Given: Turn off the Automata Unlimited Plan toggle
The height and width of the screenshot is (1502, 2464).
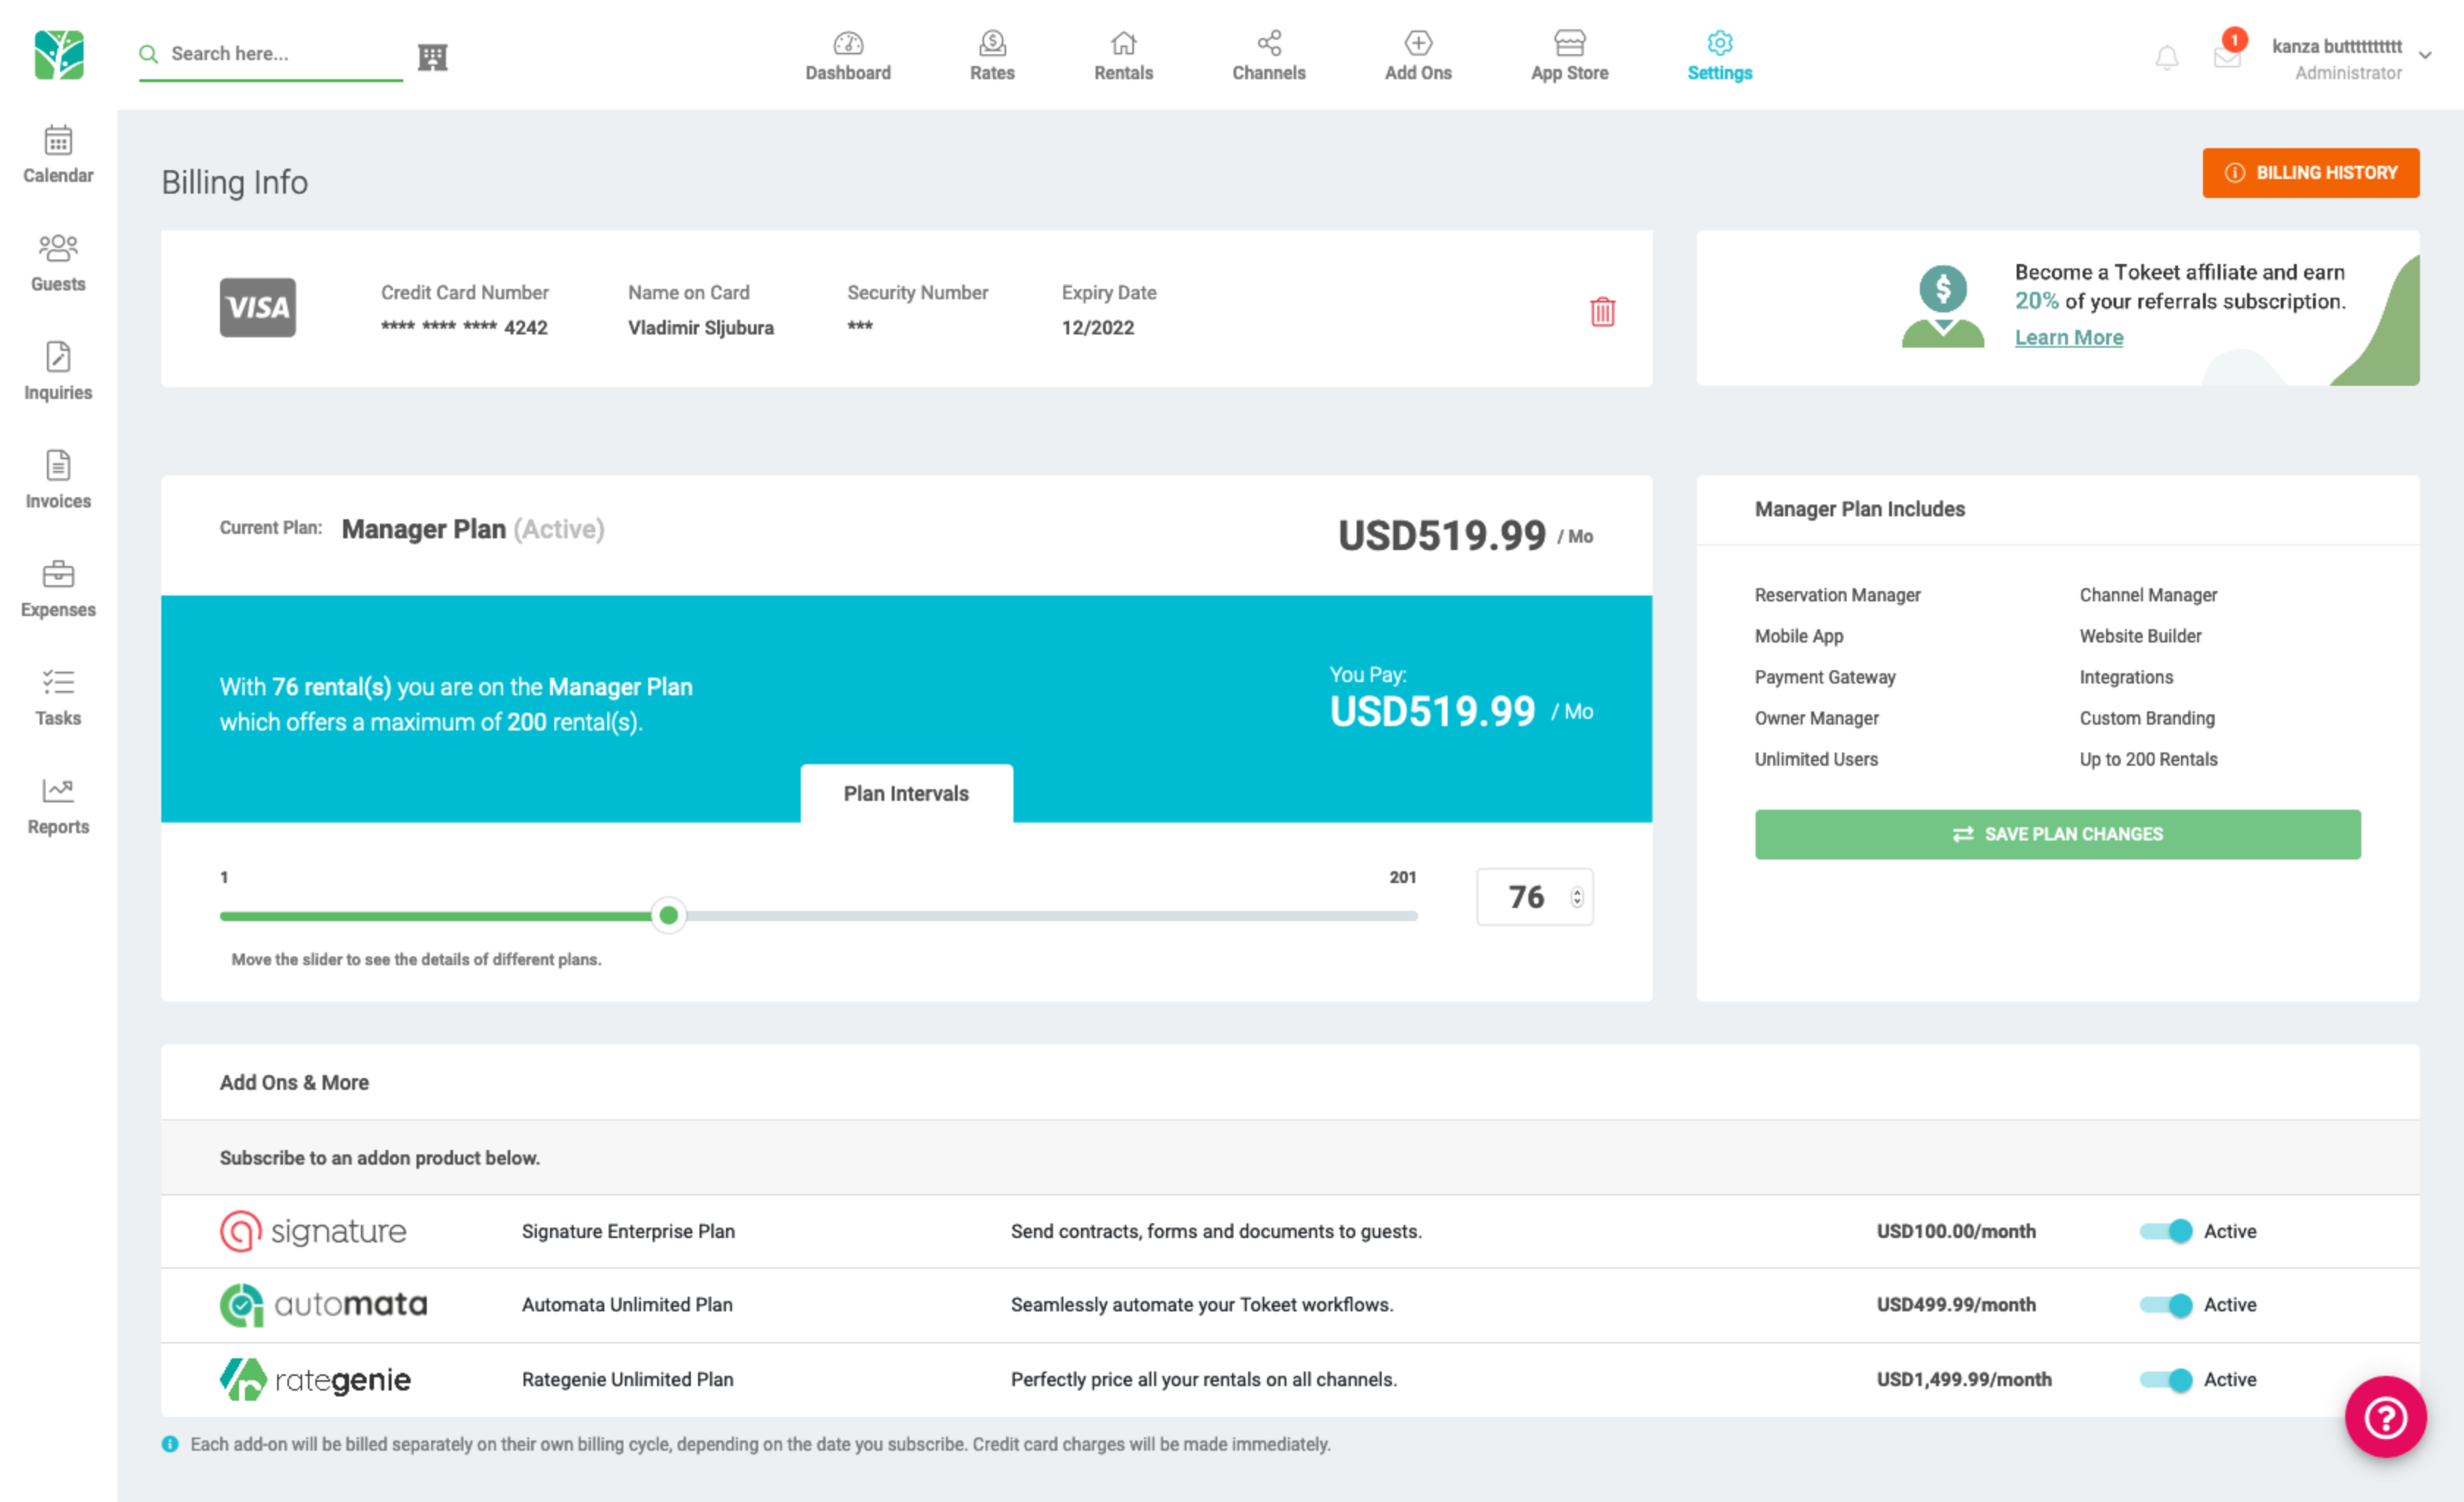Looking at the screenshot, I should 2166,1305.
